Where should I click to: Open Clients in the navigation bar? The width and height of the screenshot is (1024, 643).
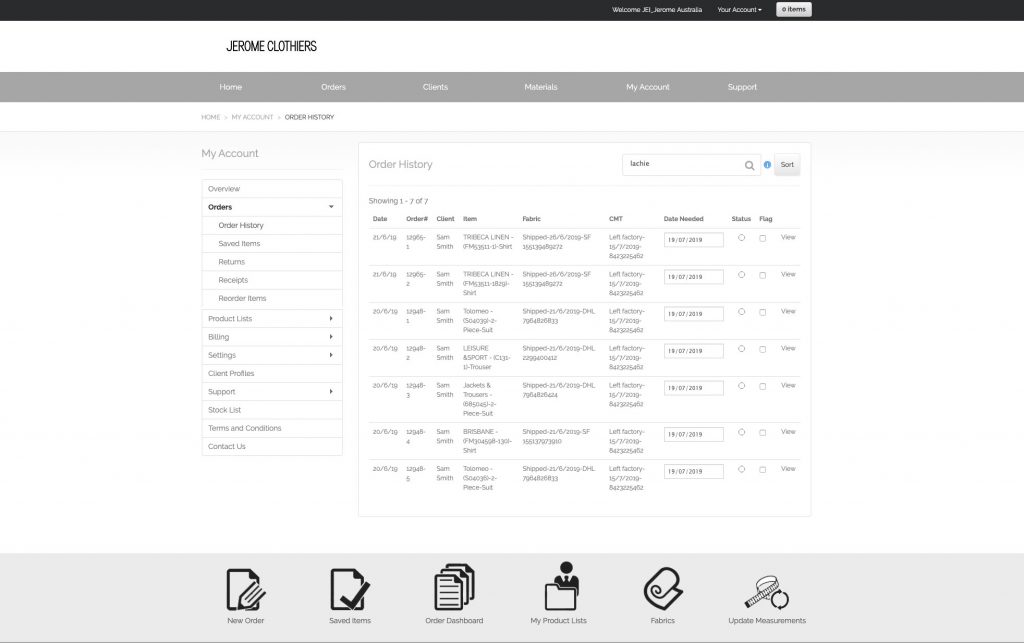(x=435, y=87)
